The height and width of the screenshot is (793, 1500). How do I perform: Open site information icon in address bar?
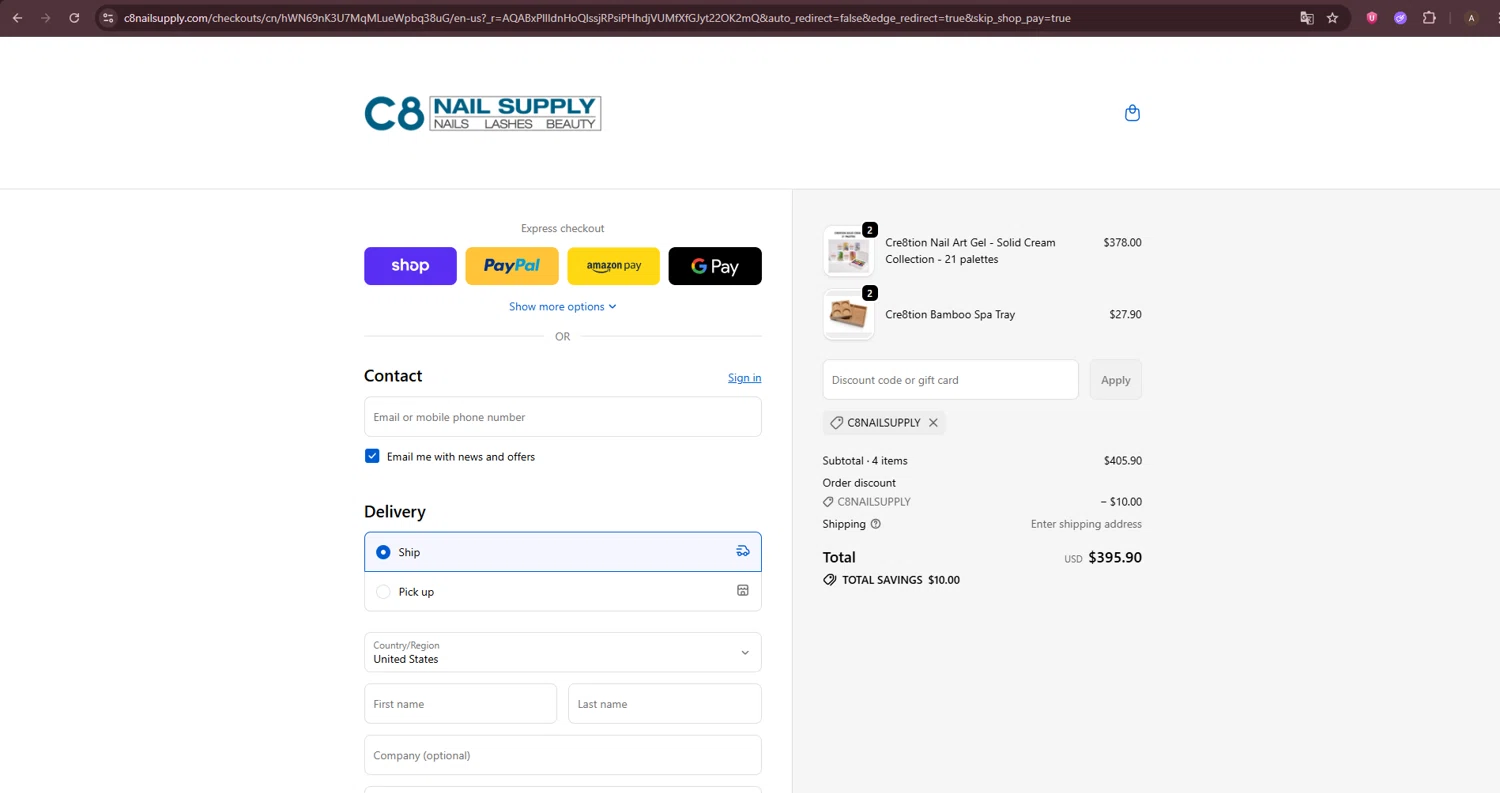(109, 18)
